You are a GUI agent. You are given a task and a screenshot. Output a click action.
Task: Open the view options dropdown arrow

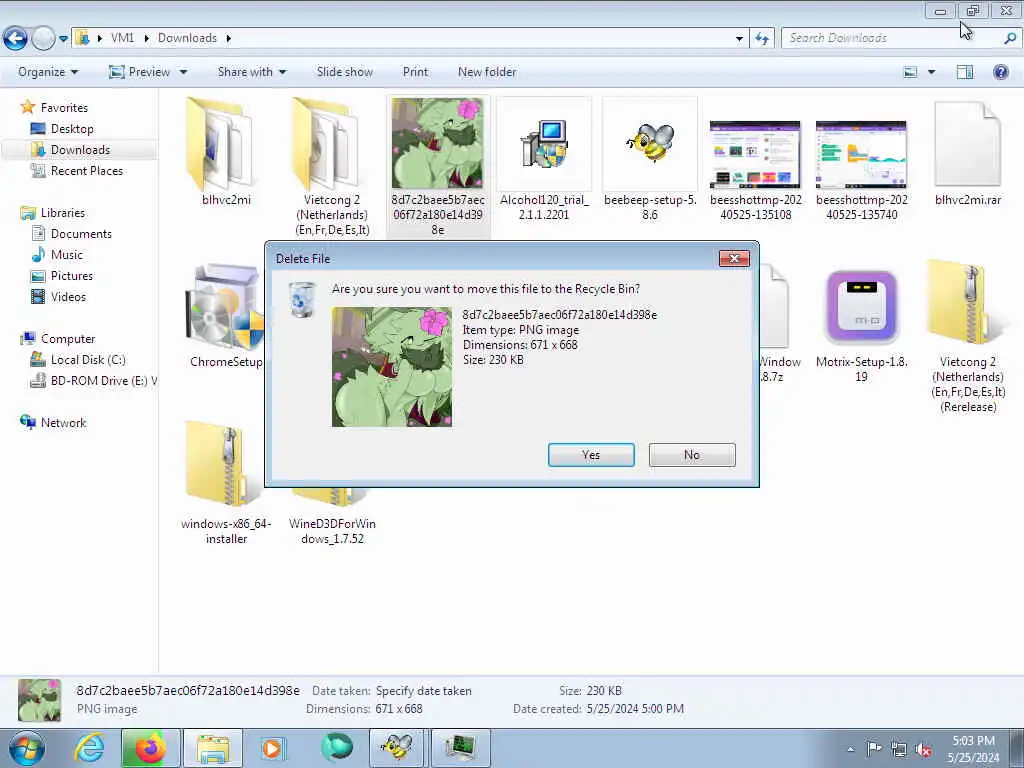(x=931, y=72)
